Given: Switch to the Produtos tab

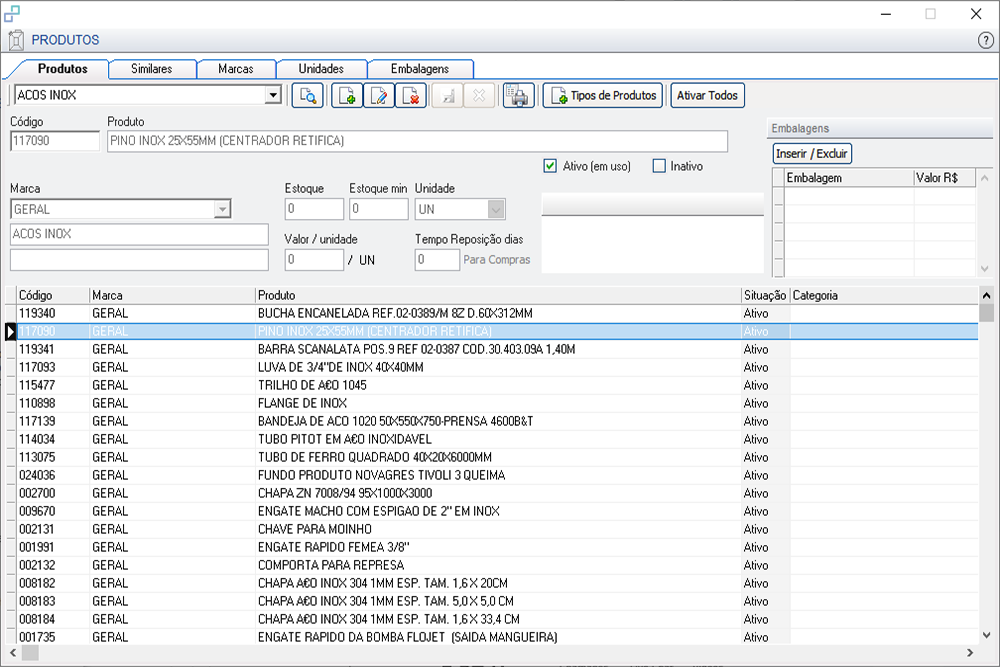Looking at the screenshot, I should pos(62,69).
